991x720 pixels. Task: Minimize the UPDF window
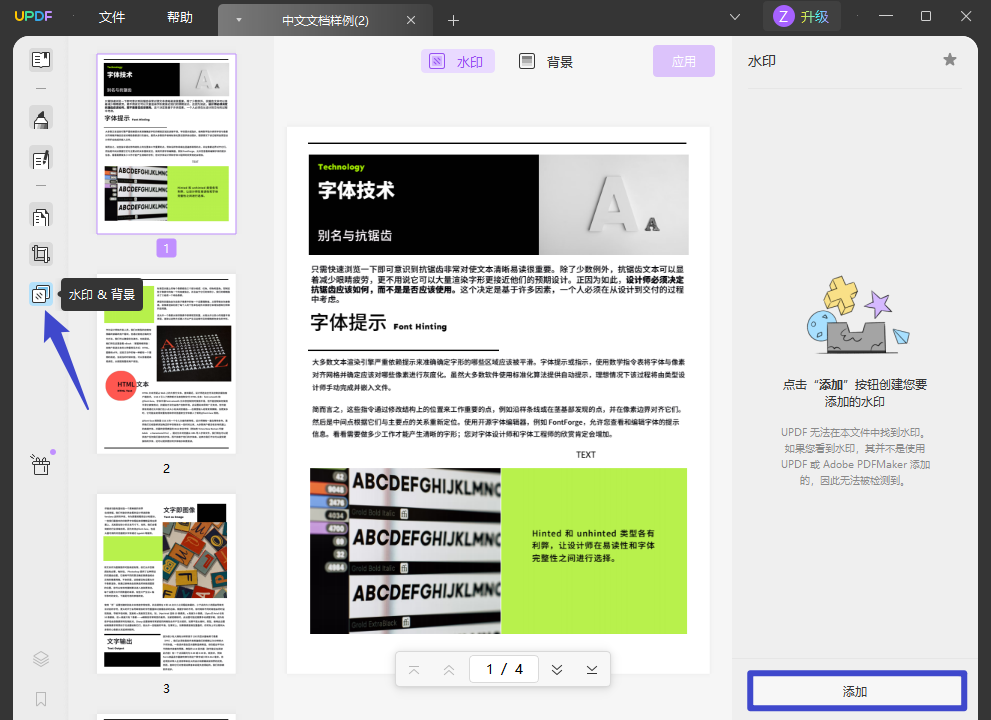click(886, 16)
